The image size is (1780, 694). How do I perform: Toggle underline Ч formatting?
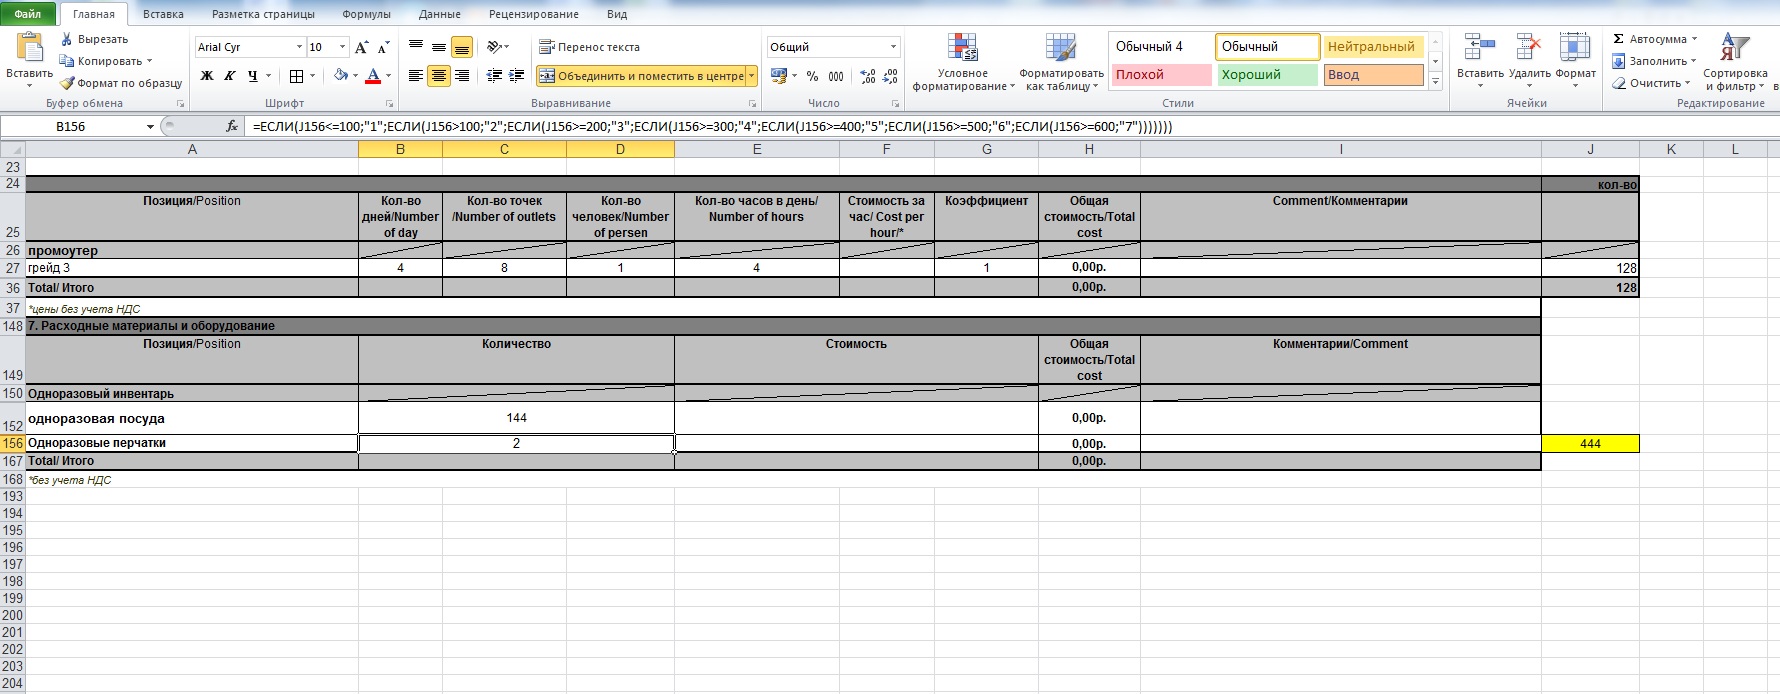pyautogui.click(x=252, y=76)
